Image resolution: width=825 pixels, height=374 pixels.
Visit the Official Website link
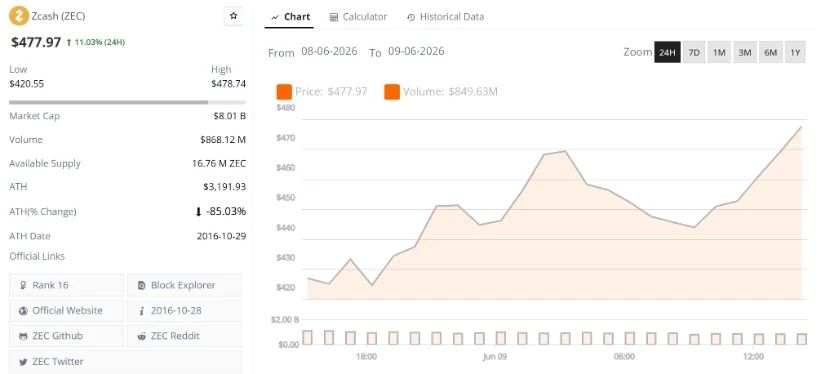[x=66, y=310]
